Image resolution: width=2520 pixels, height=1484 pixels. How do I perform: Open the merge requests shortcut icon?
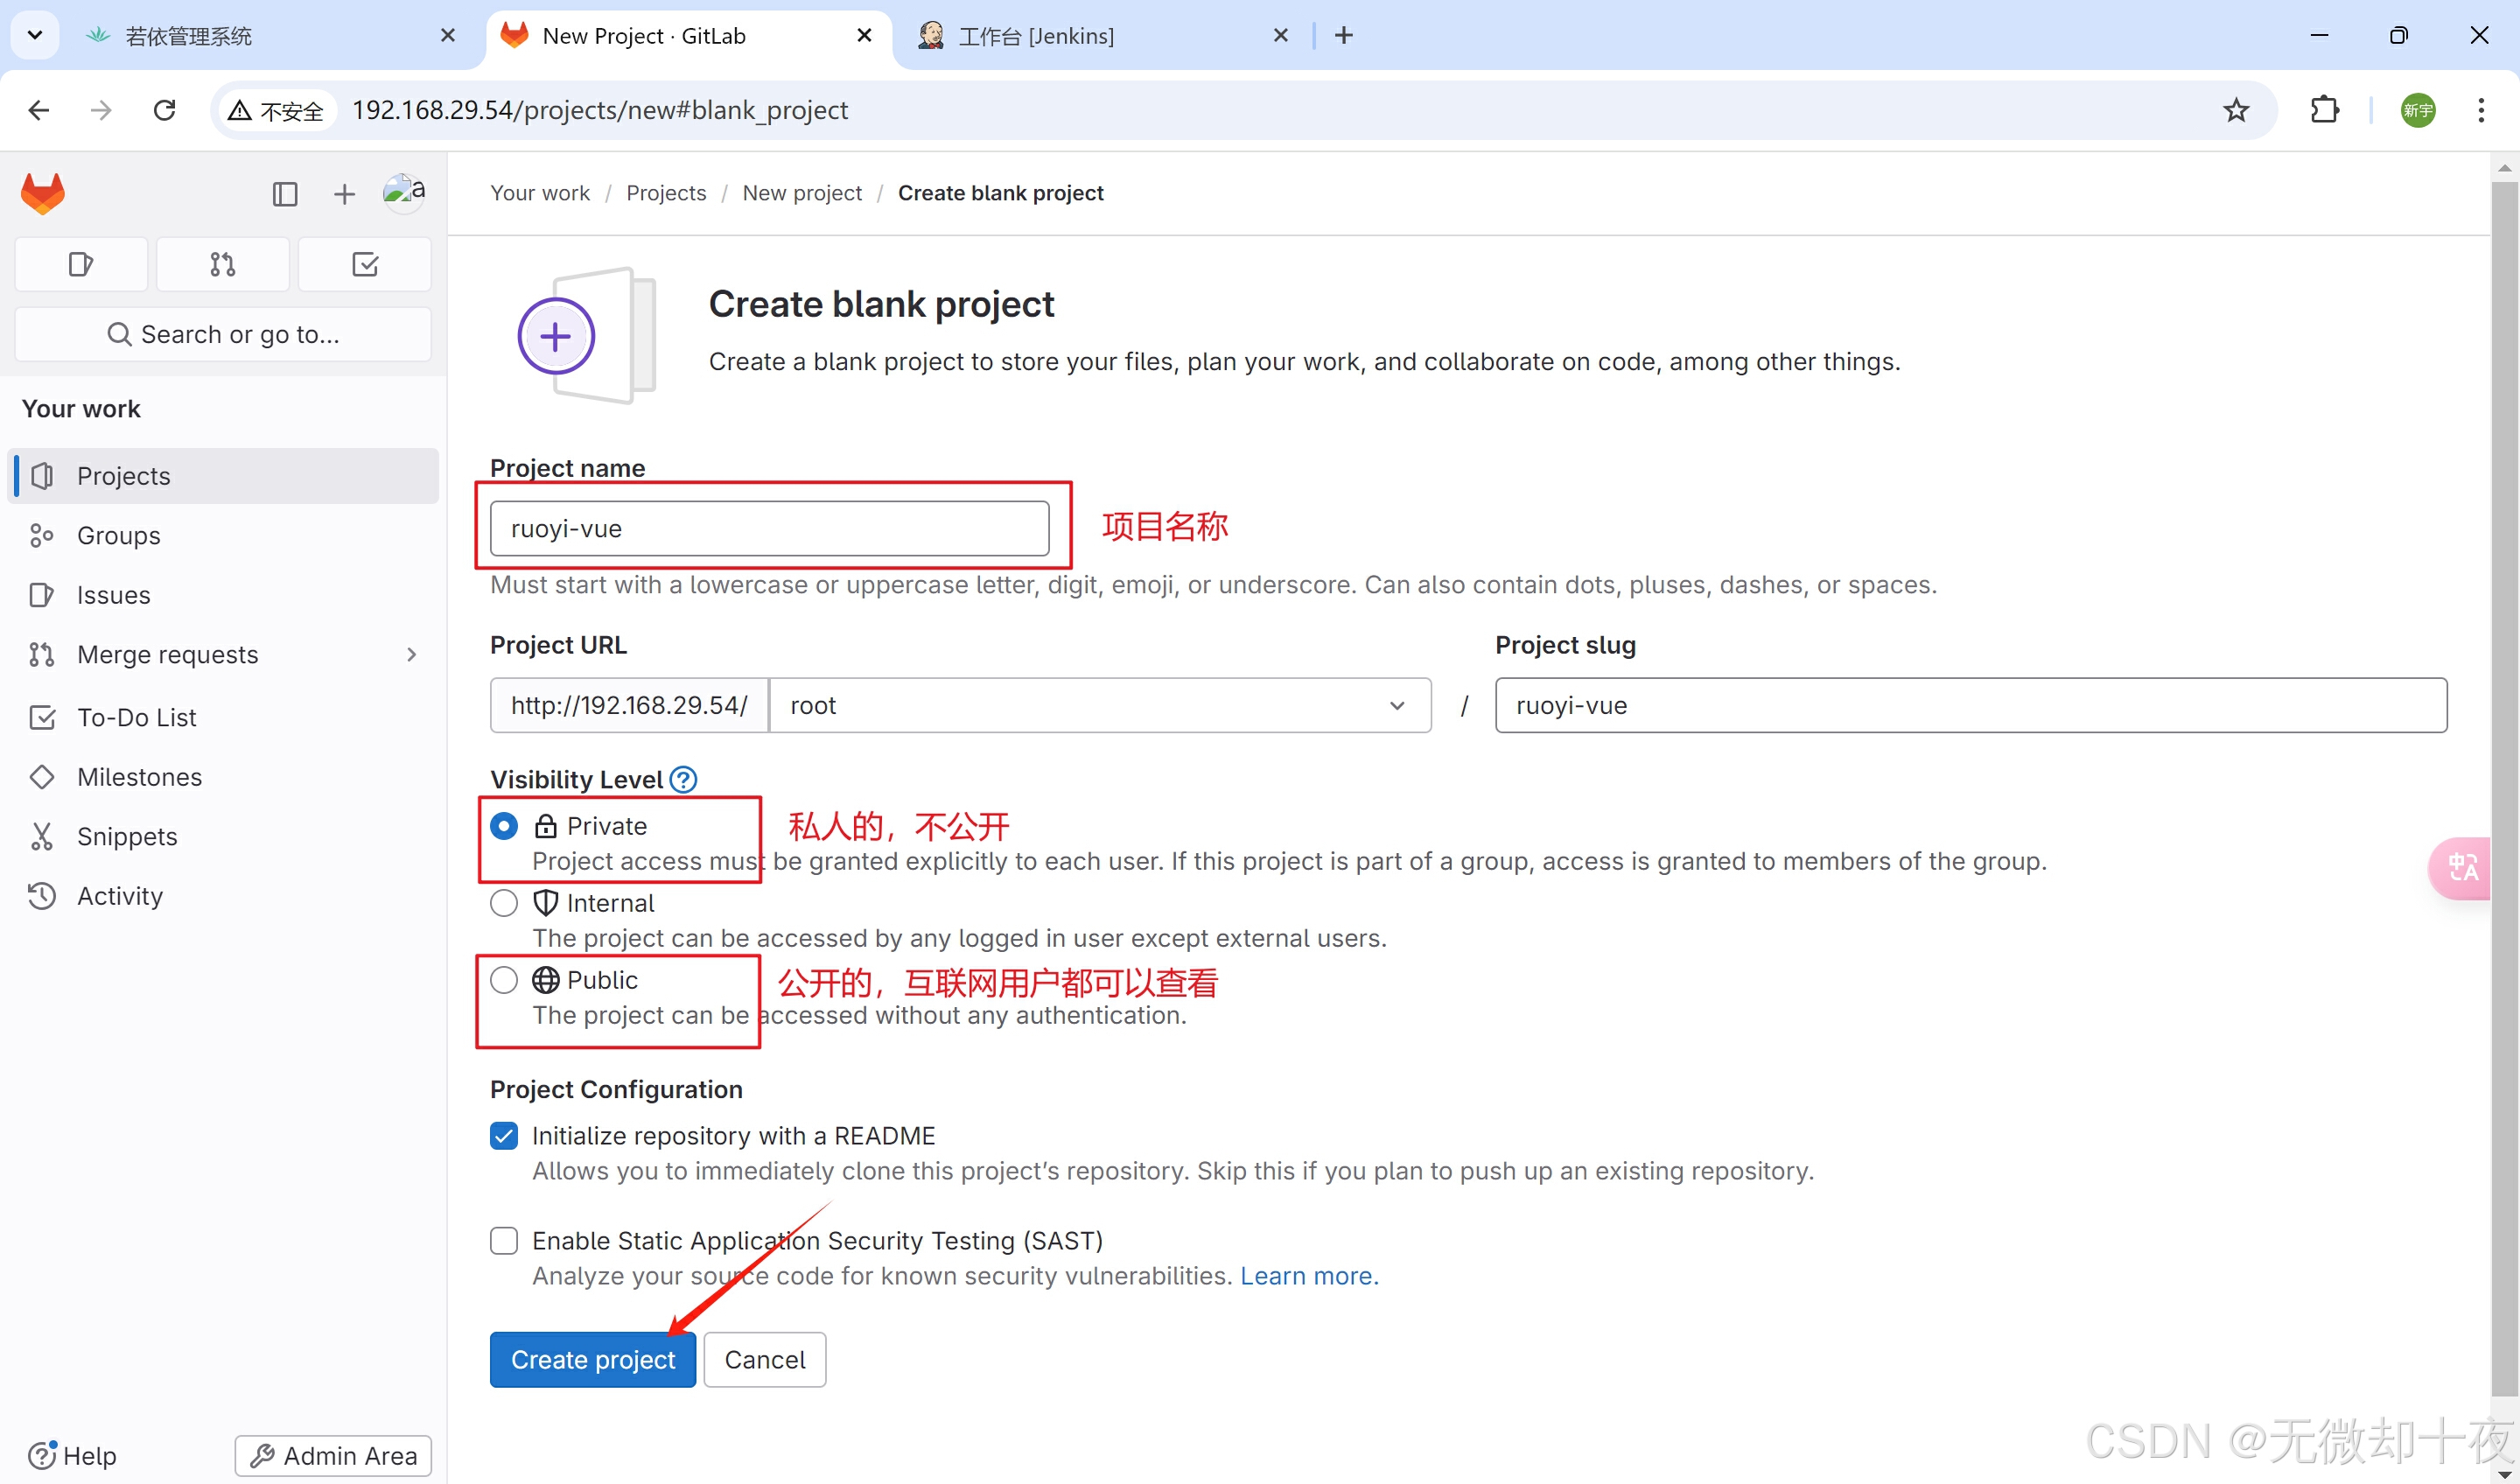[222, 264]
